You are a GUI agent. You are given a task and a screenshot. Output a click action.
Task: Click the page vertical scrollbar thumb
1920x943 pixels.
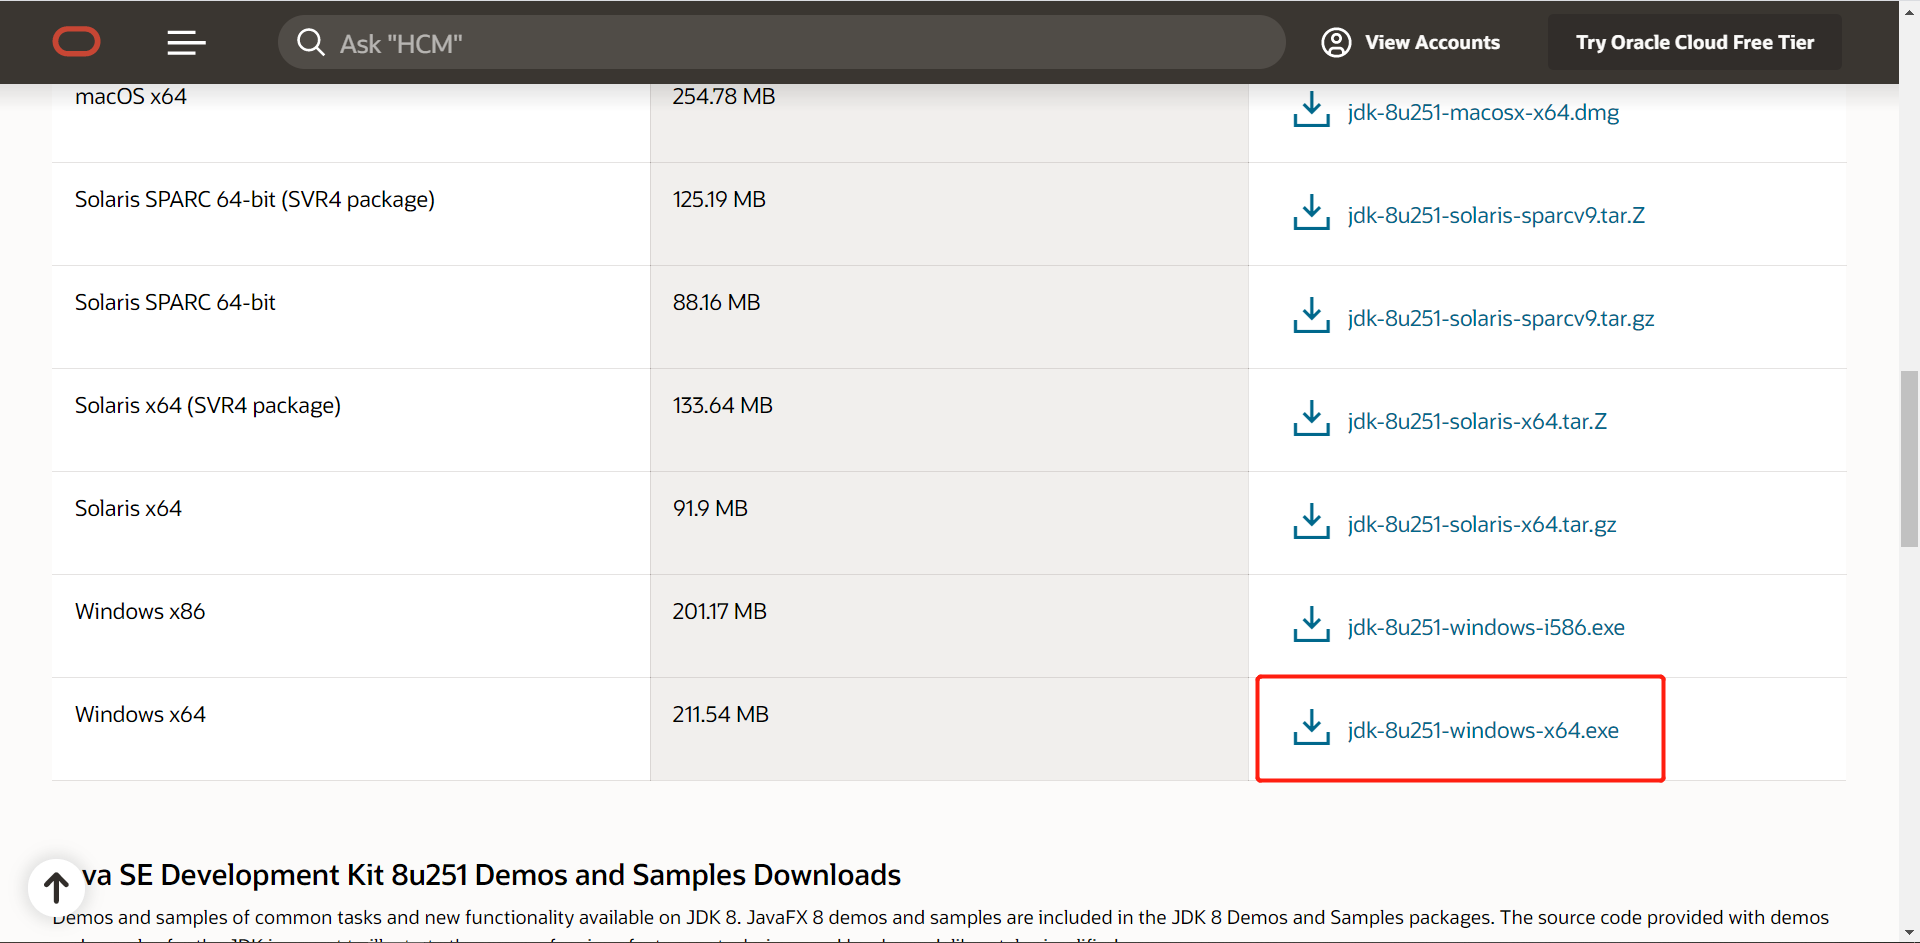1909,459
